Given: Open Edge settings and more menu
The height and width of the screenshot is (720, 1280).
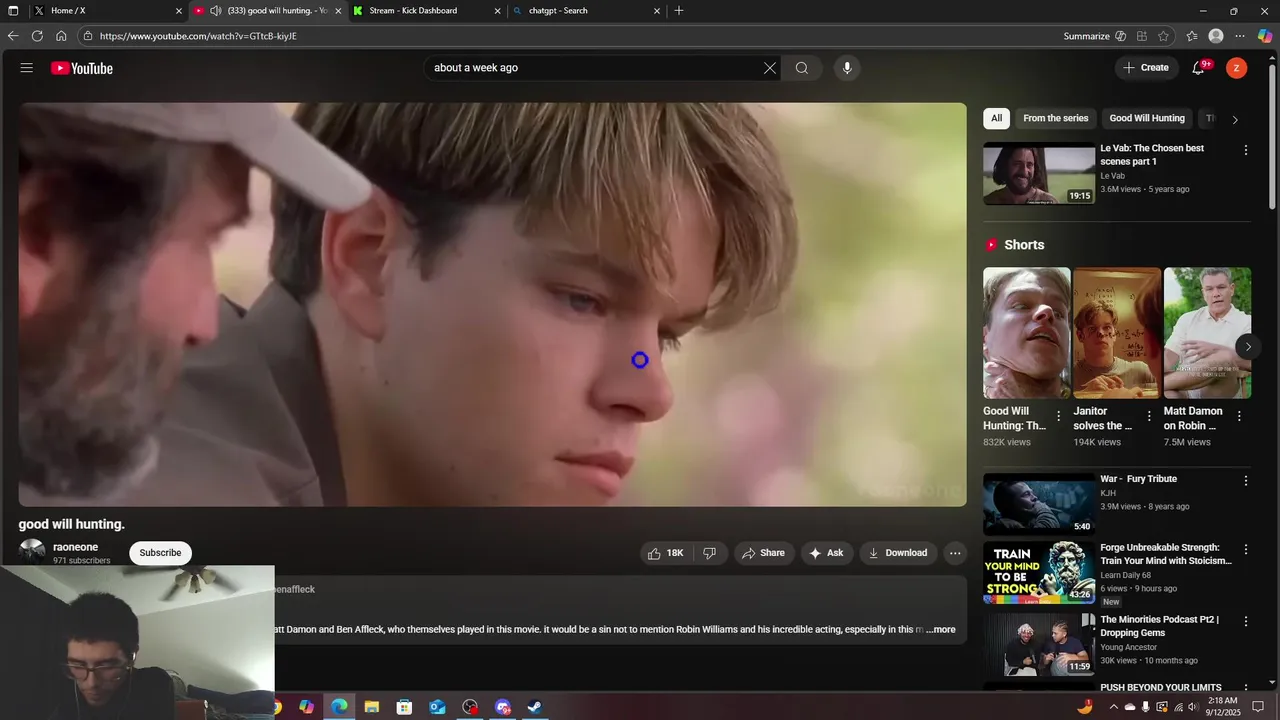Looking at the screenshot, I should point(1240,36).
